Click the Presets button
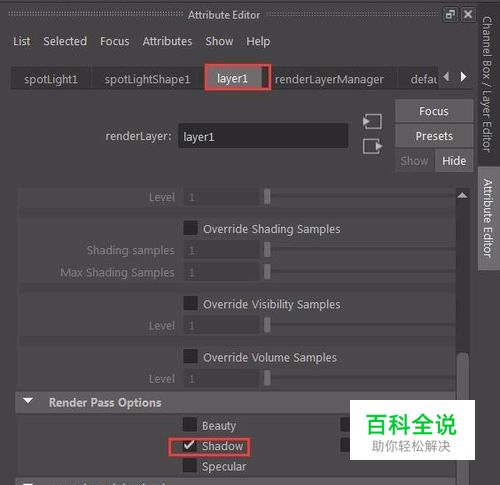This screenshot has width=500, height=485. pyautogui.click(x=434, y=136)
